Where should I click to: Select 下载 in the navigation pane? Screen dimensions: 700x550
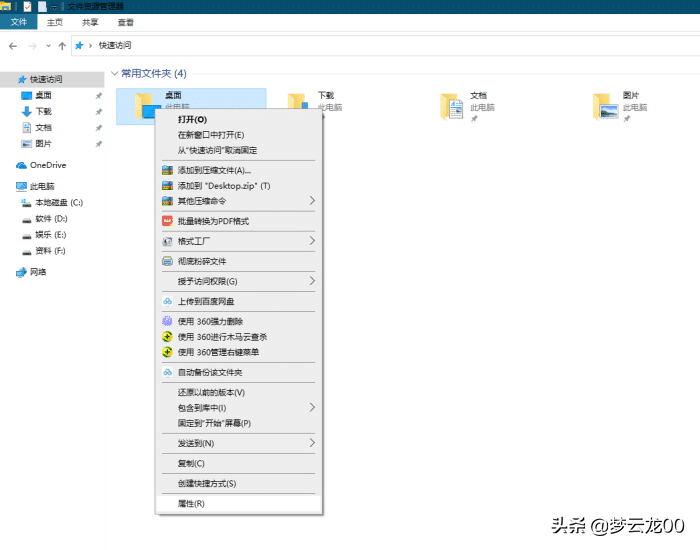click(43, 111)
